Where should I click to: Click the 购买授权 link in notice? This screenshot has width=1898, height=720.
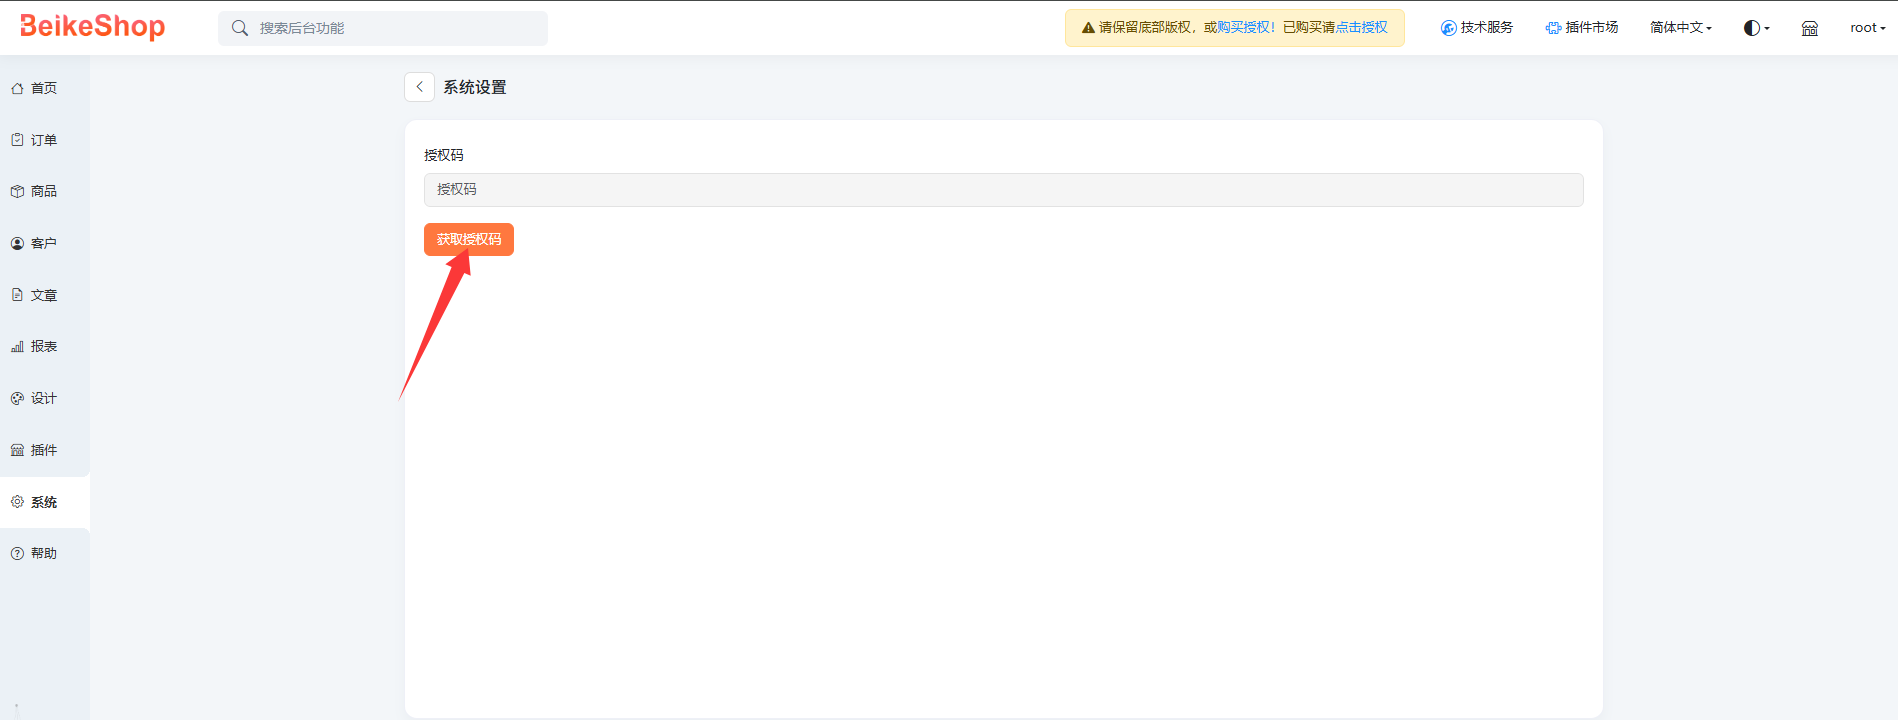click(x=1243, y=28)
